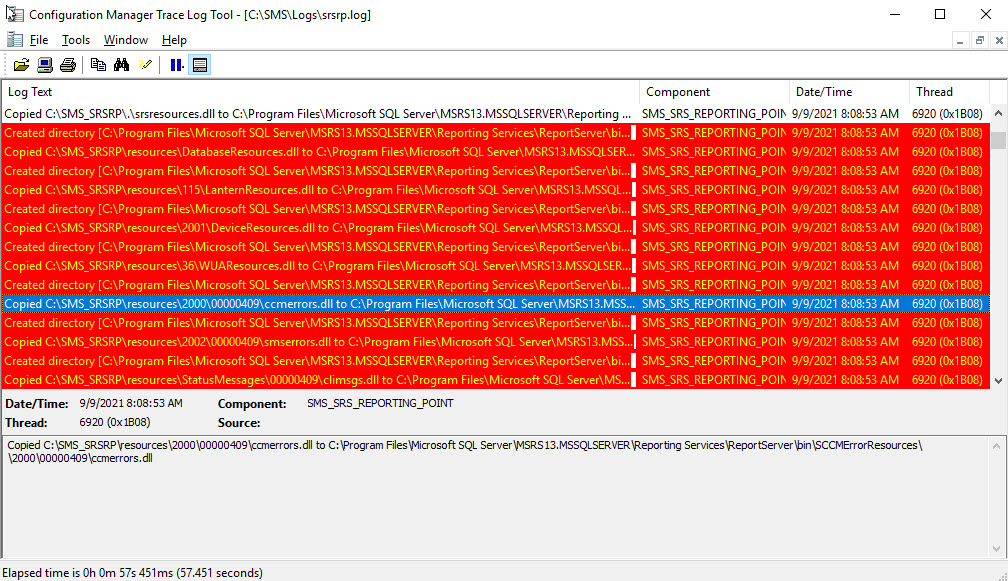Click the Find binoculars icon

click(x=122, y=65)
